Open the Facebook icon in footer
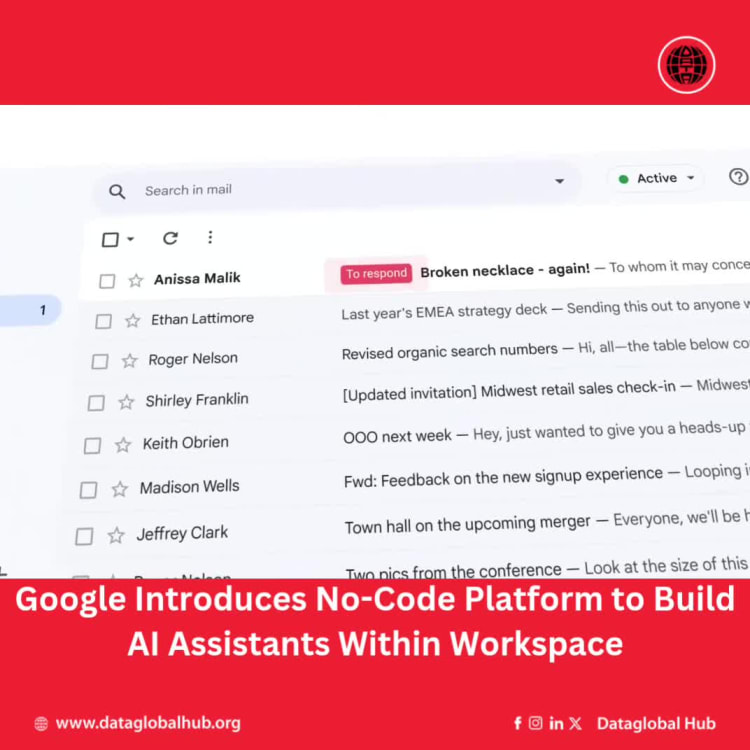This screenshot has width=750, height=750. [518, 723]
